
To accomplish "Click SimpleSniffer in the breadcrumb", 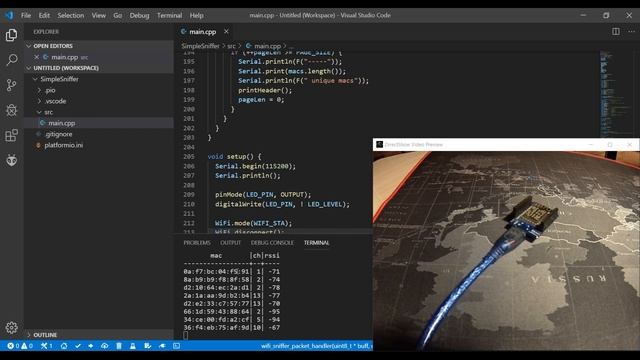I will (200, 46).
